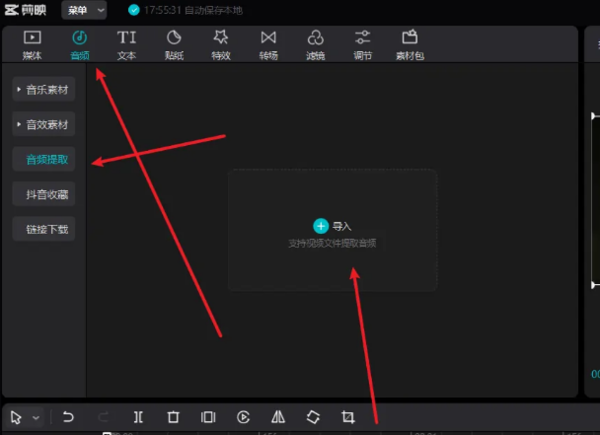This screenshot has width=600, height=435.
Task: Open the 滤镜 filters panel
Action: point(315,45)
